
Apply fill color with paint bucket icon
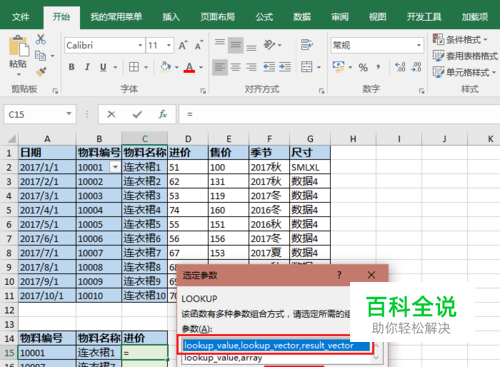(165, 67)
